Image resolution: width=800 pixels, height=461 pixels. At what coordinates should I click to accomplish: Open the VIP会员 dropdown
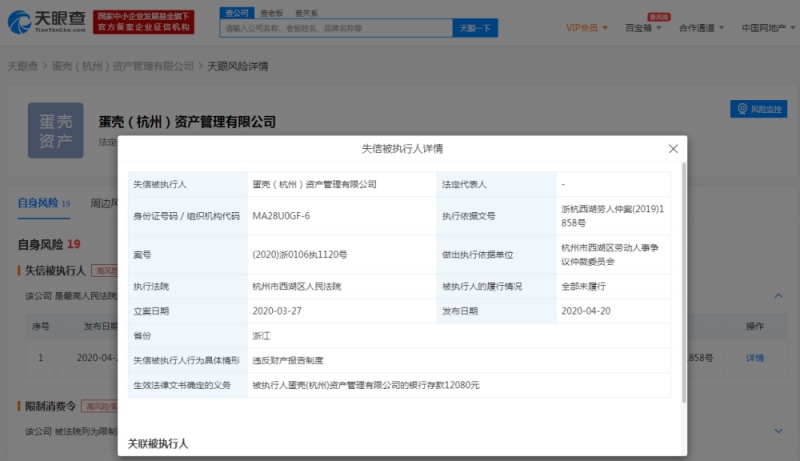(587, 28)
